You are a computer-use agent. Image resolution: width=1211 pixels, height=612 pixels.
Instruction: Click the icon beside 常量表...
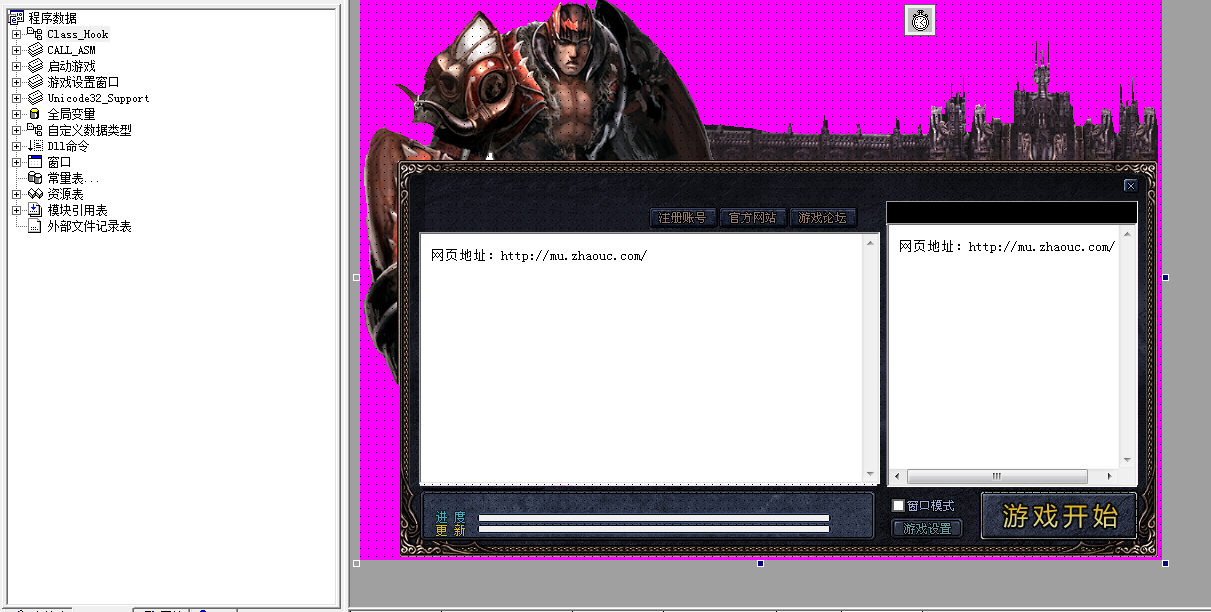point(35,178)
